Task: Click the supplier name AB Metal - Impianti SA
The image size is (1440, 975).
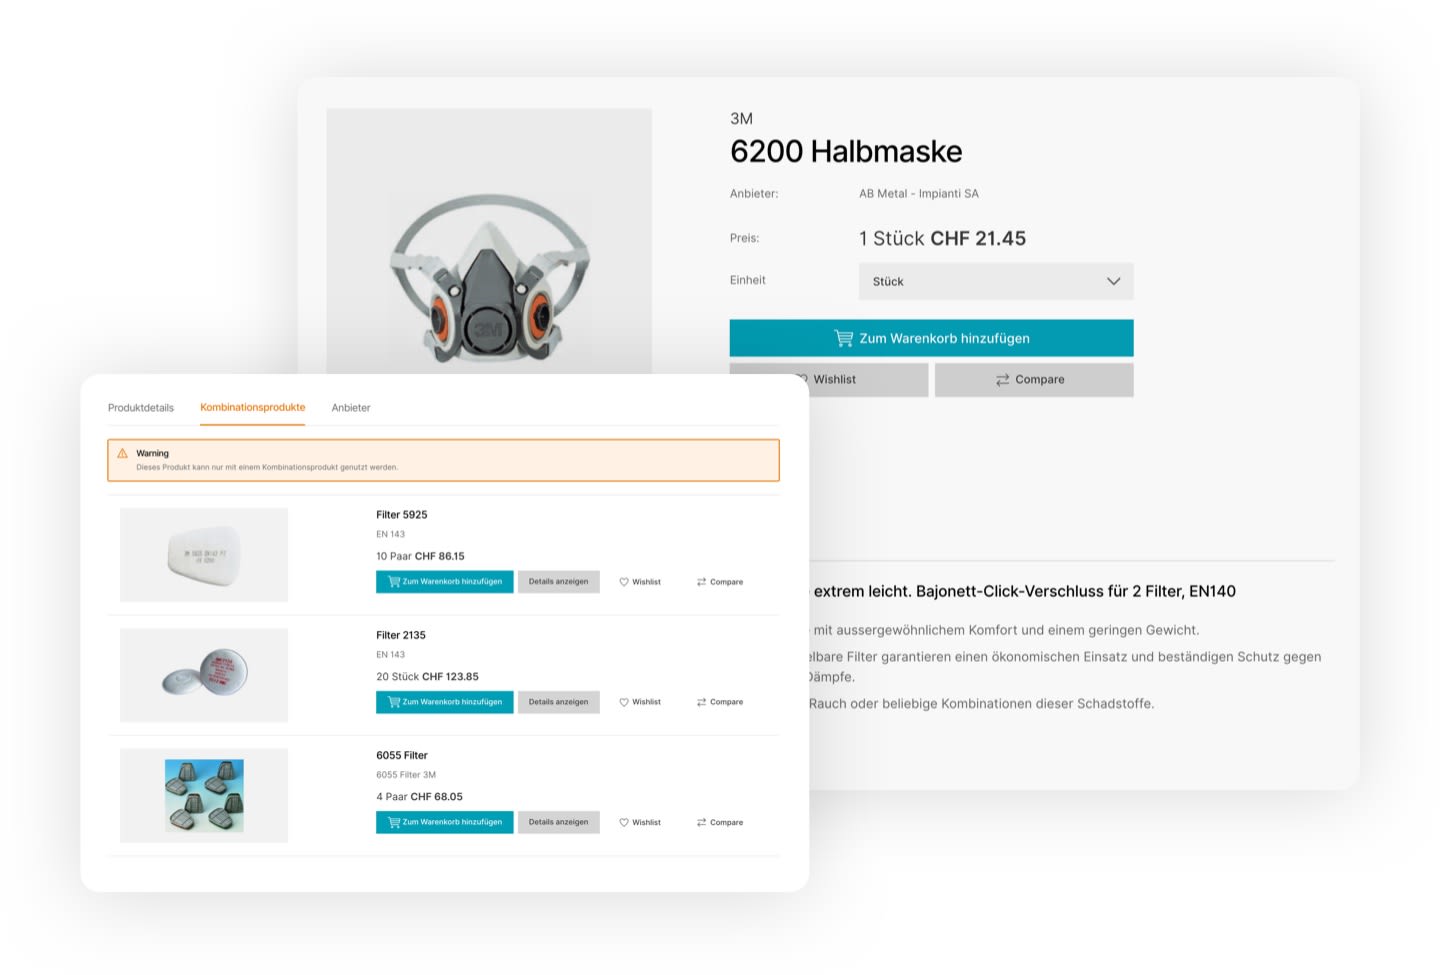Action: (x=919, y=194)
